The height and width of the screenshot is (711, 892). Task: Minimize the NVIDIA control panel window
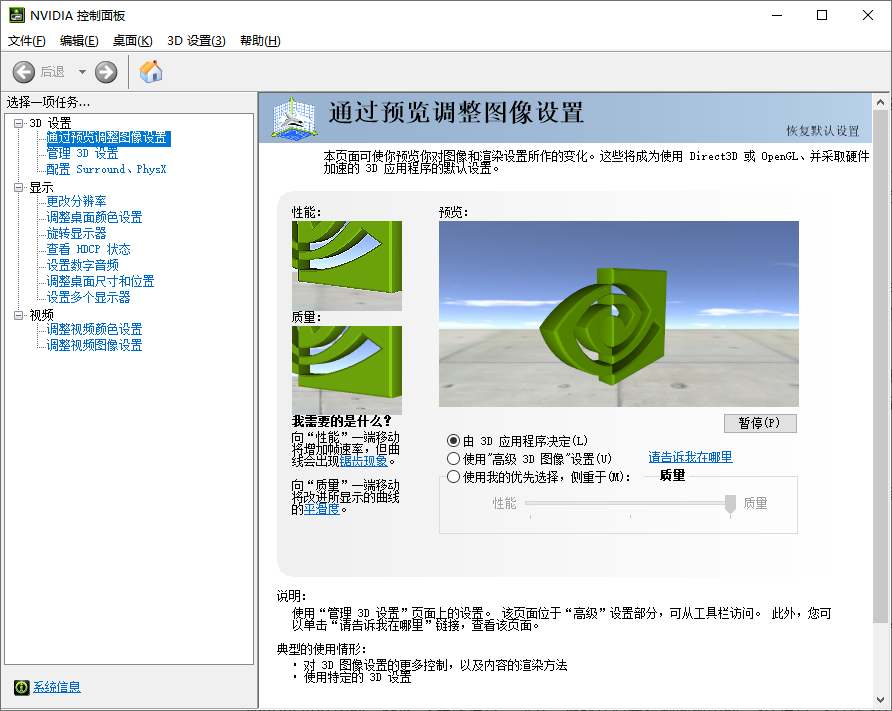[777, 15]
